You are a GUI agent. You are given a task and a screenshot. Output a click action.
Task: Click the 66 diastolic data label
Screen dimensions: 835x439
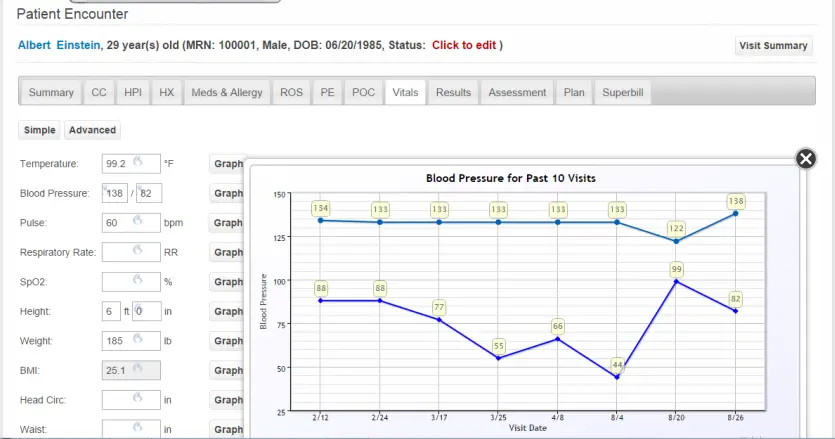[558, 326]
